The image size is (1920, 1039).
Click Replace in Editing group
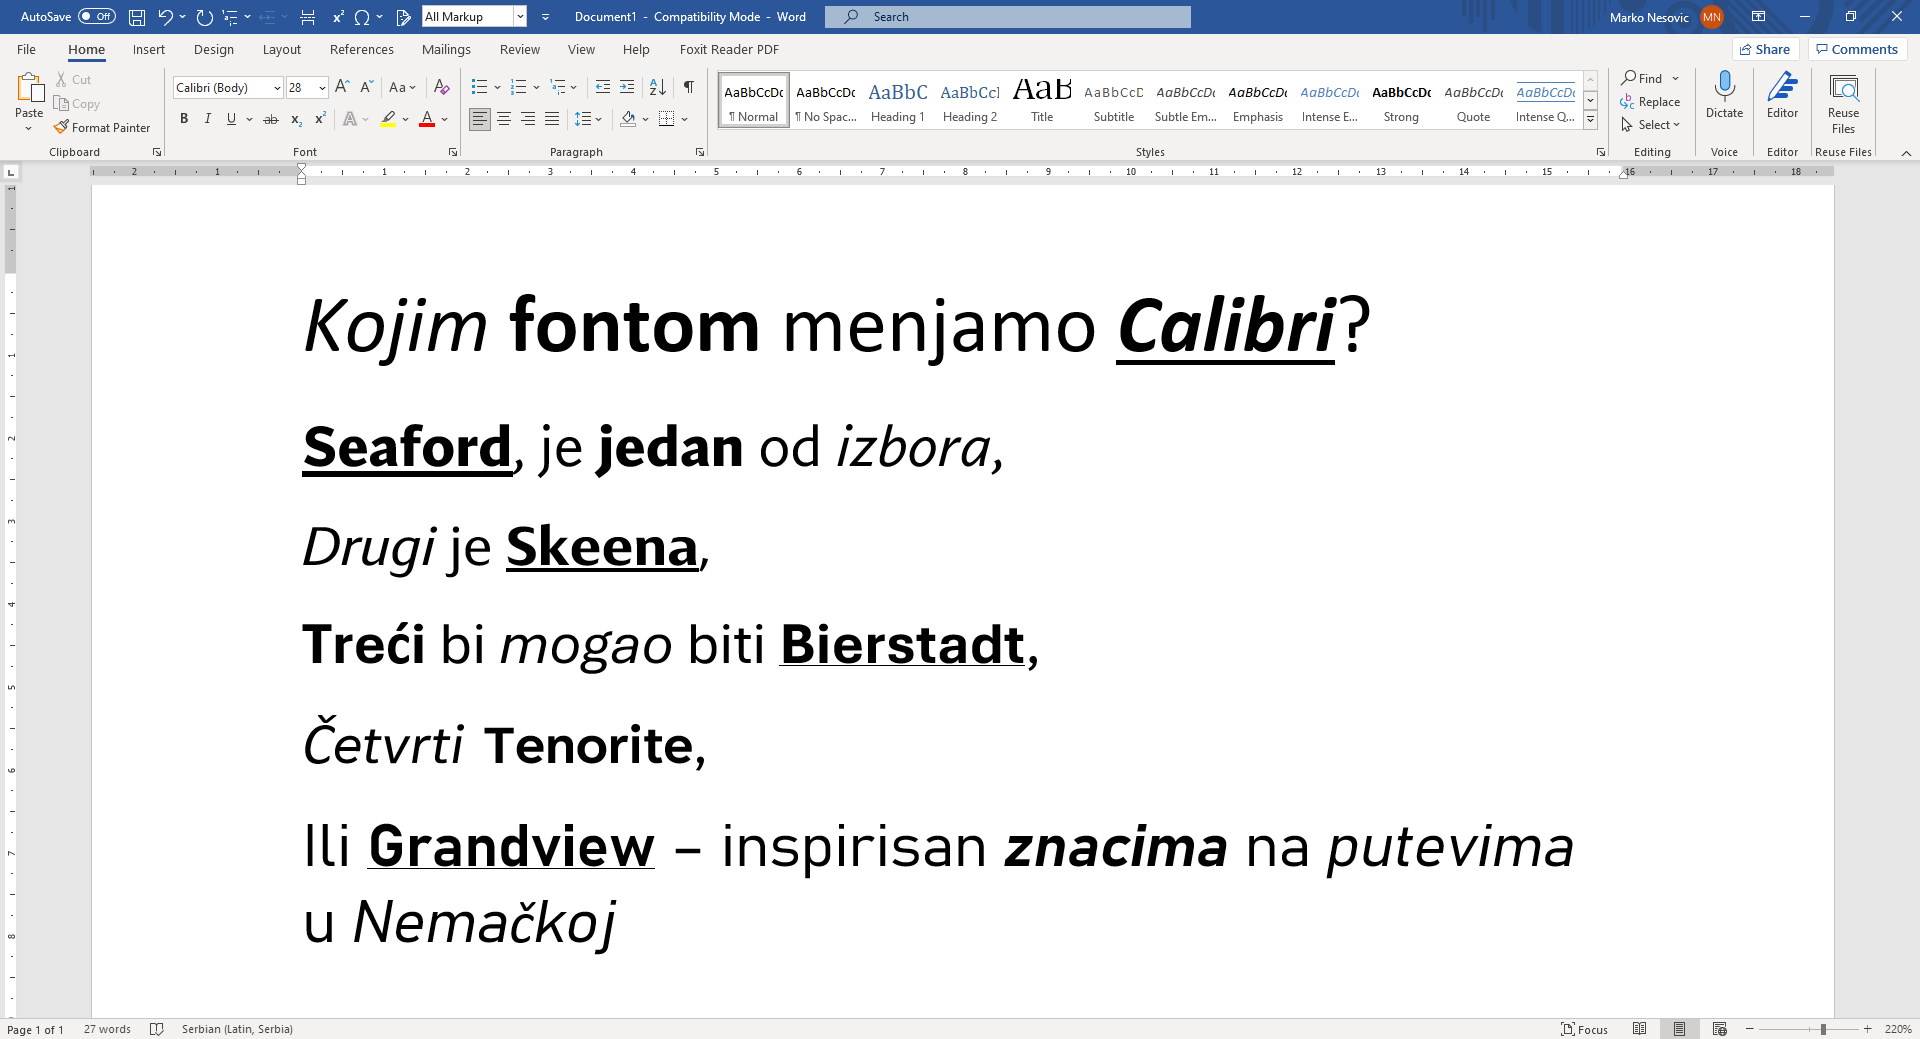click(1650, 102)
